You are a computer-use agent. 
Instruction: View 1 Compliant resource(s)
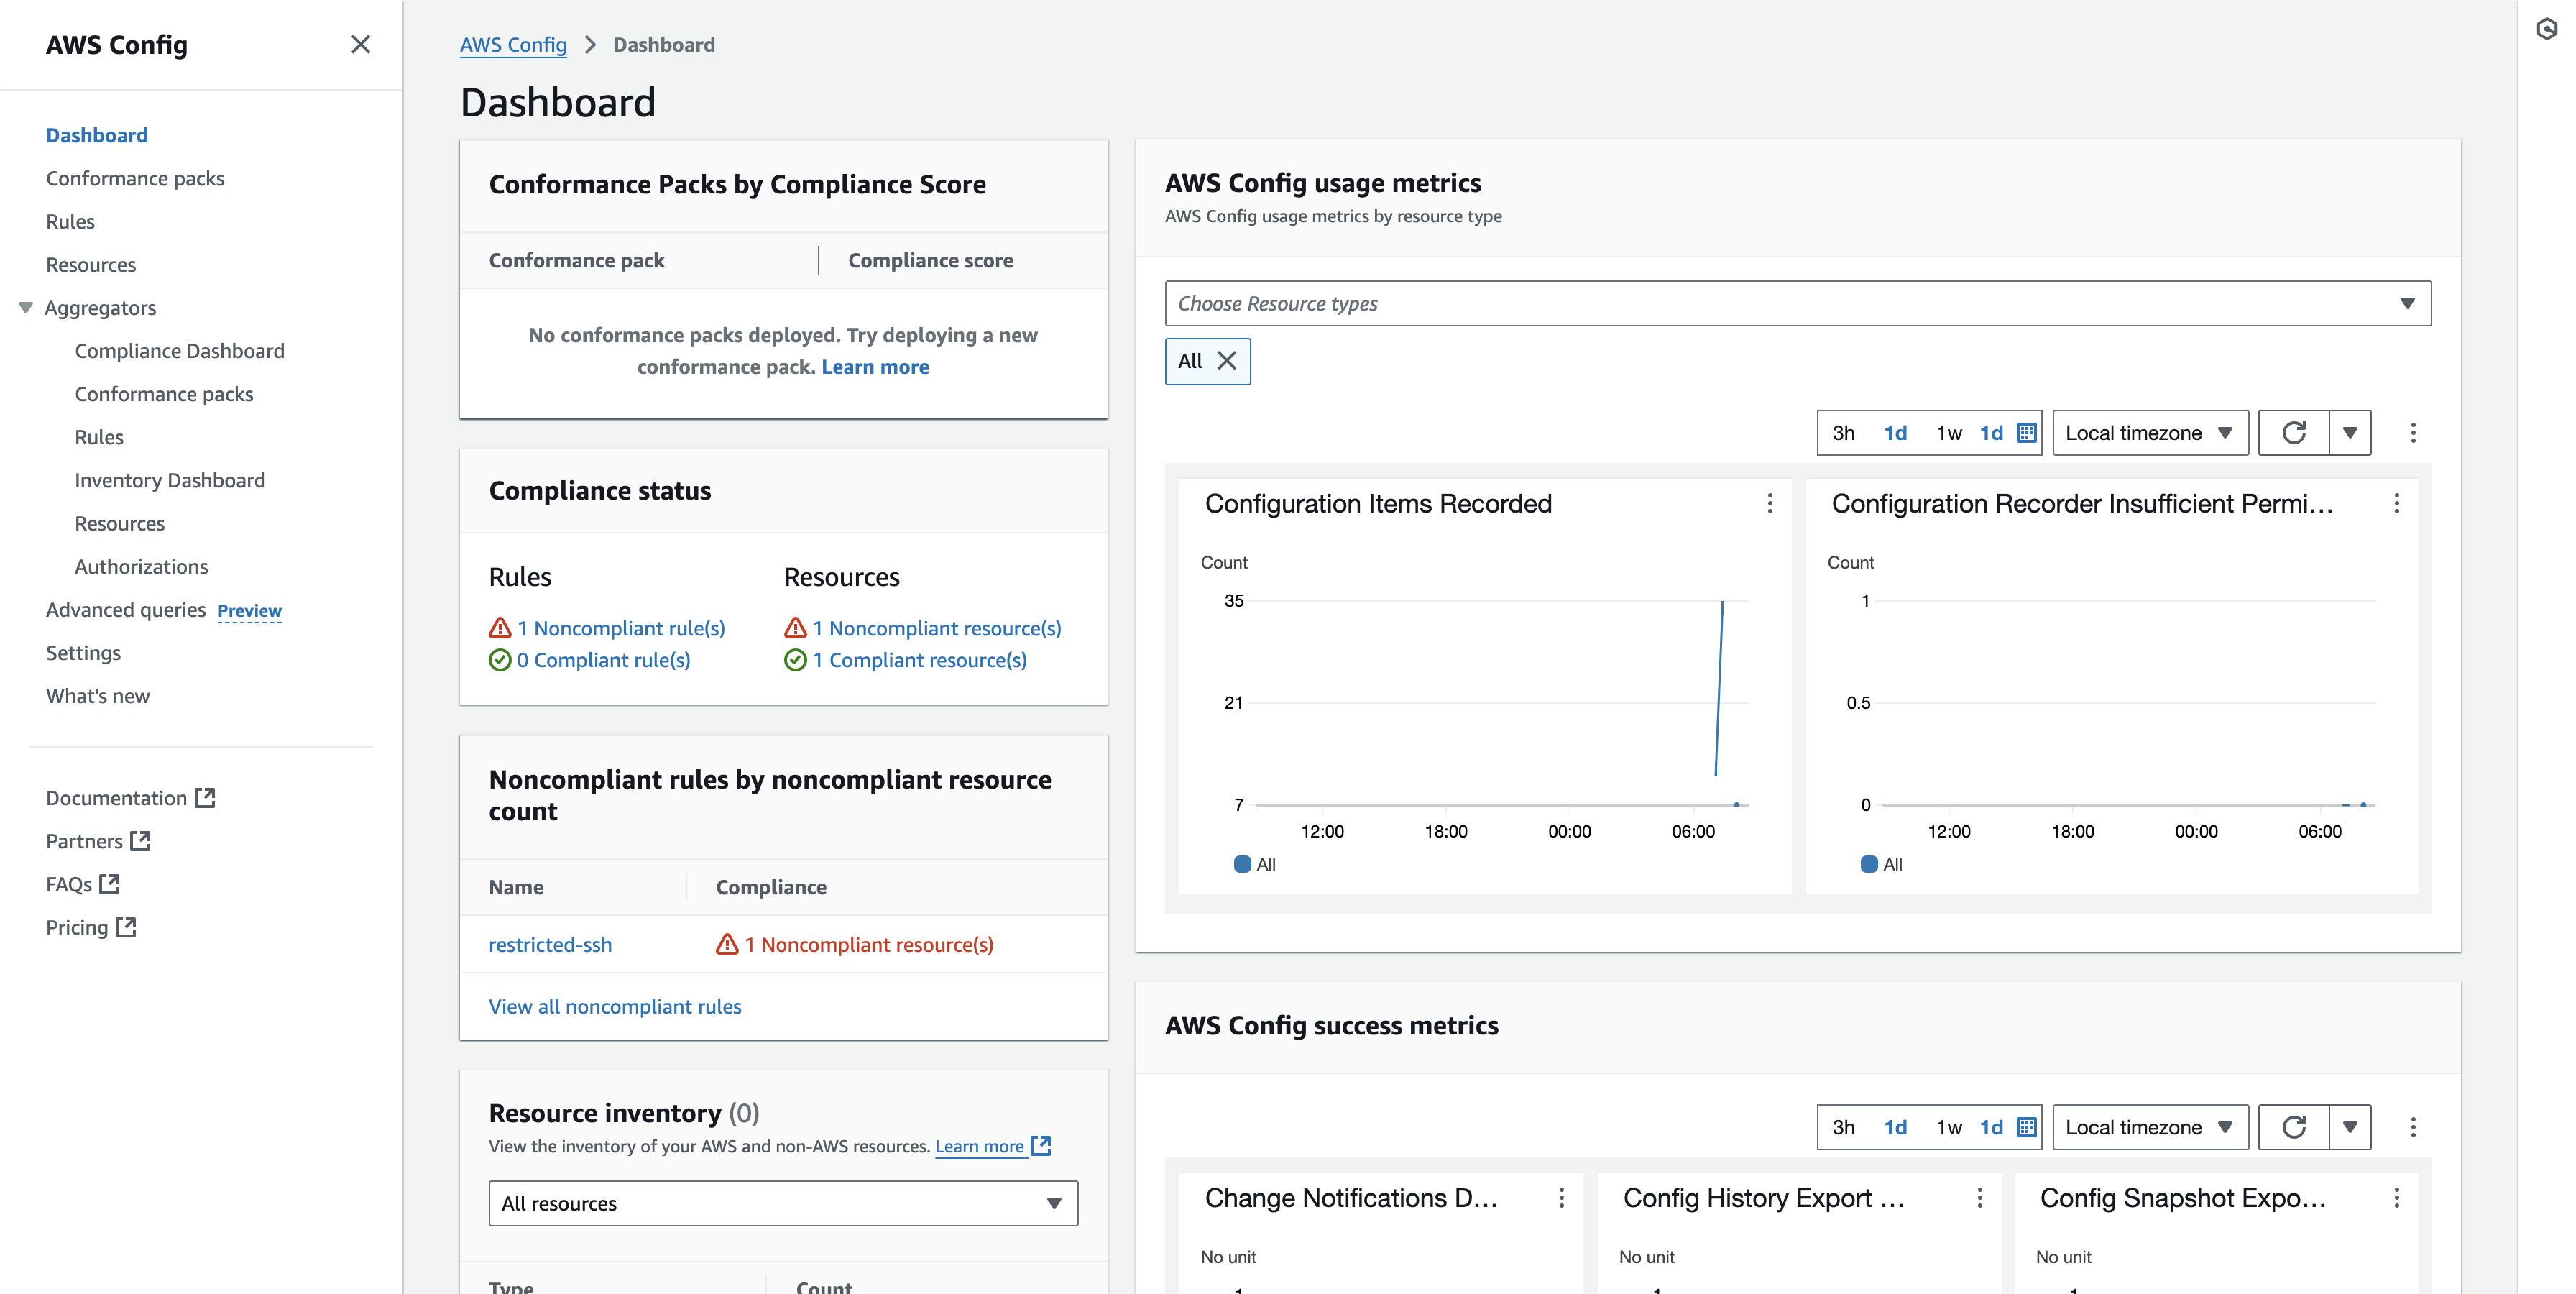pos(919,660)
